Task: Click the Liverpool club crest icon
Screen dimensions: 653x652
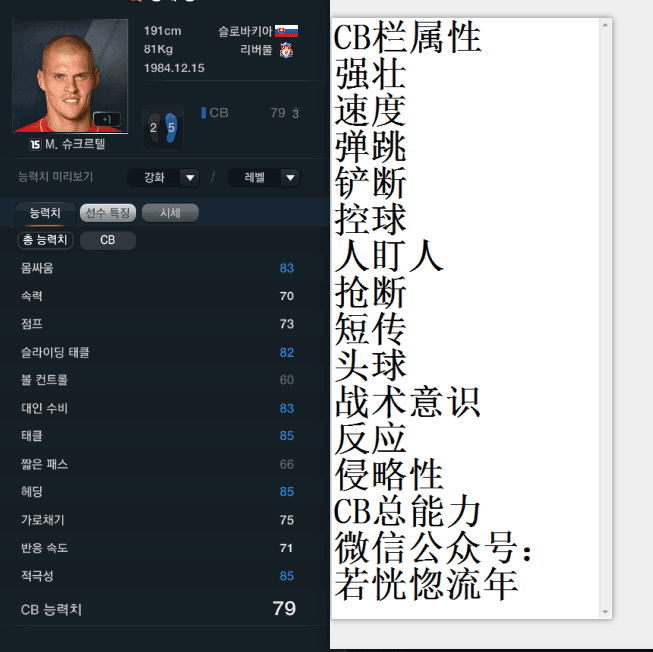Action: pos(286,51)
